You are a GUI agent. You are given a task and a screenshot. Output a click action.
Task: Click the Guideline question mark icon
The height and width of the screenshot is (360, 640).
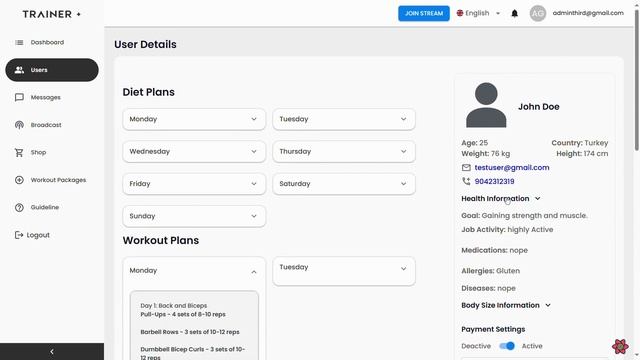coord(19,207)
